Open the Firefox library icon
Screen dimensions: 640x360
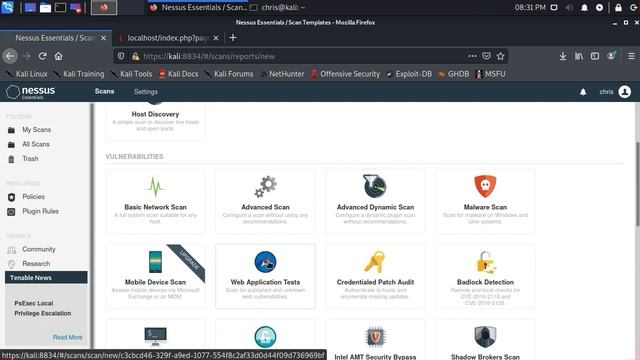pyautogui.click(x=579, y=56)
